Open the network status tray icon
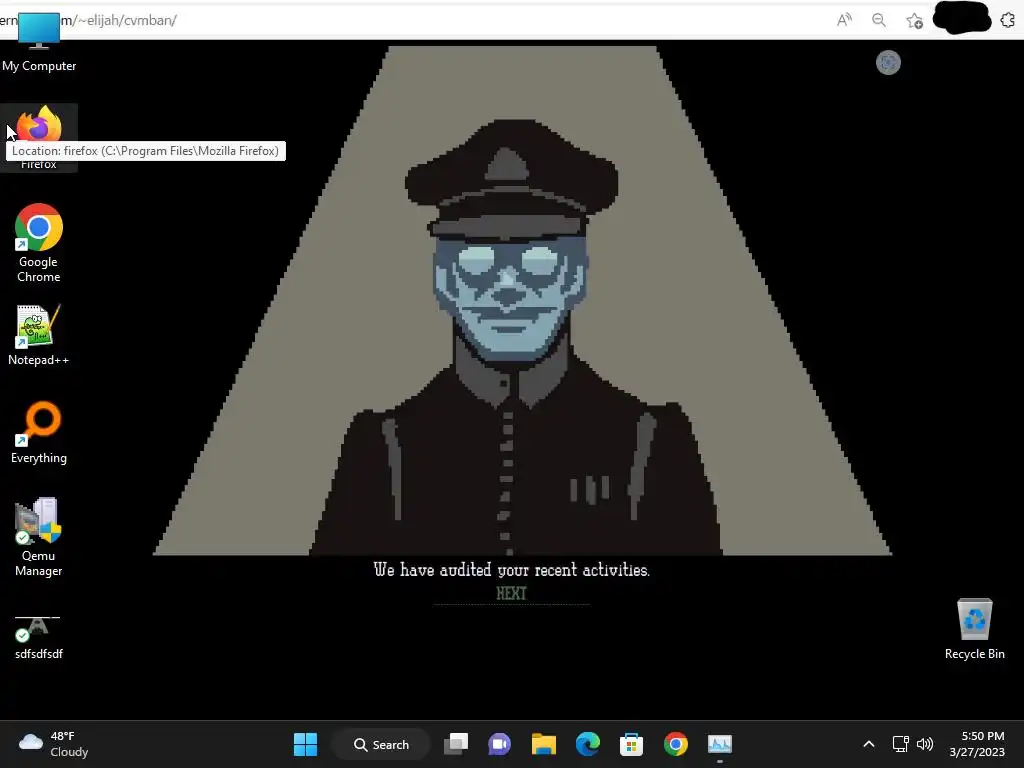This screenshot has height=768, width=1024. coord(901,744)
